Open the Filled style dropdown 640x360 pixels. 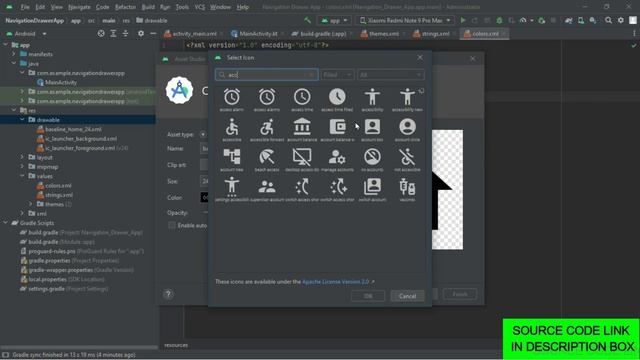click(337, 75)
